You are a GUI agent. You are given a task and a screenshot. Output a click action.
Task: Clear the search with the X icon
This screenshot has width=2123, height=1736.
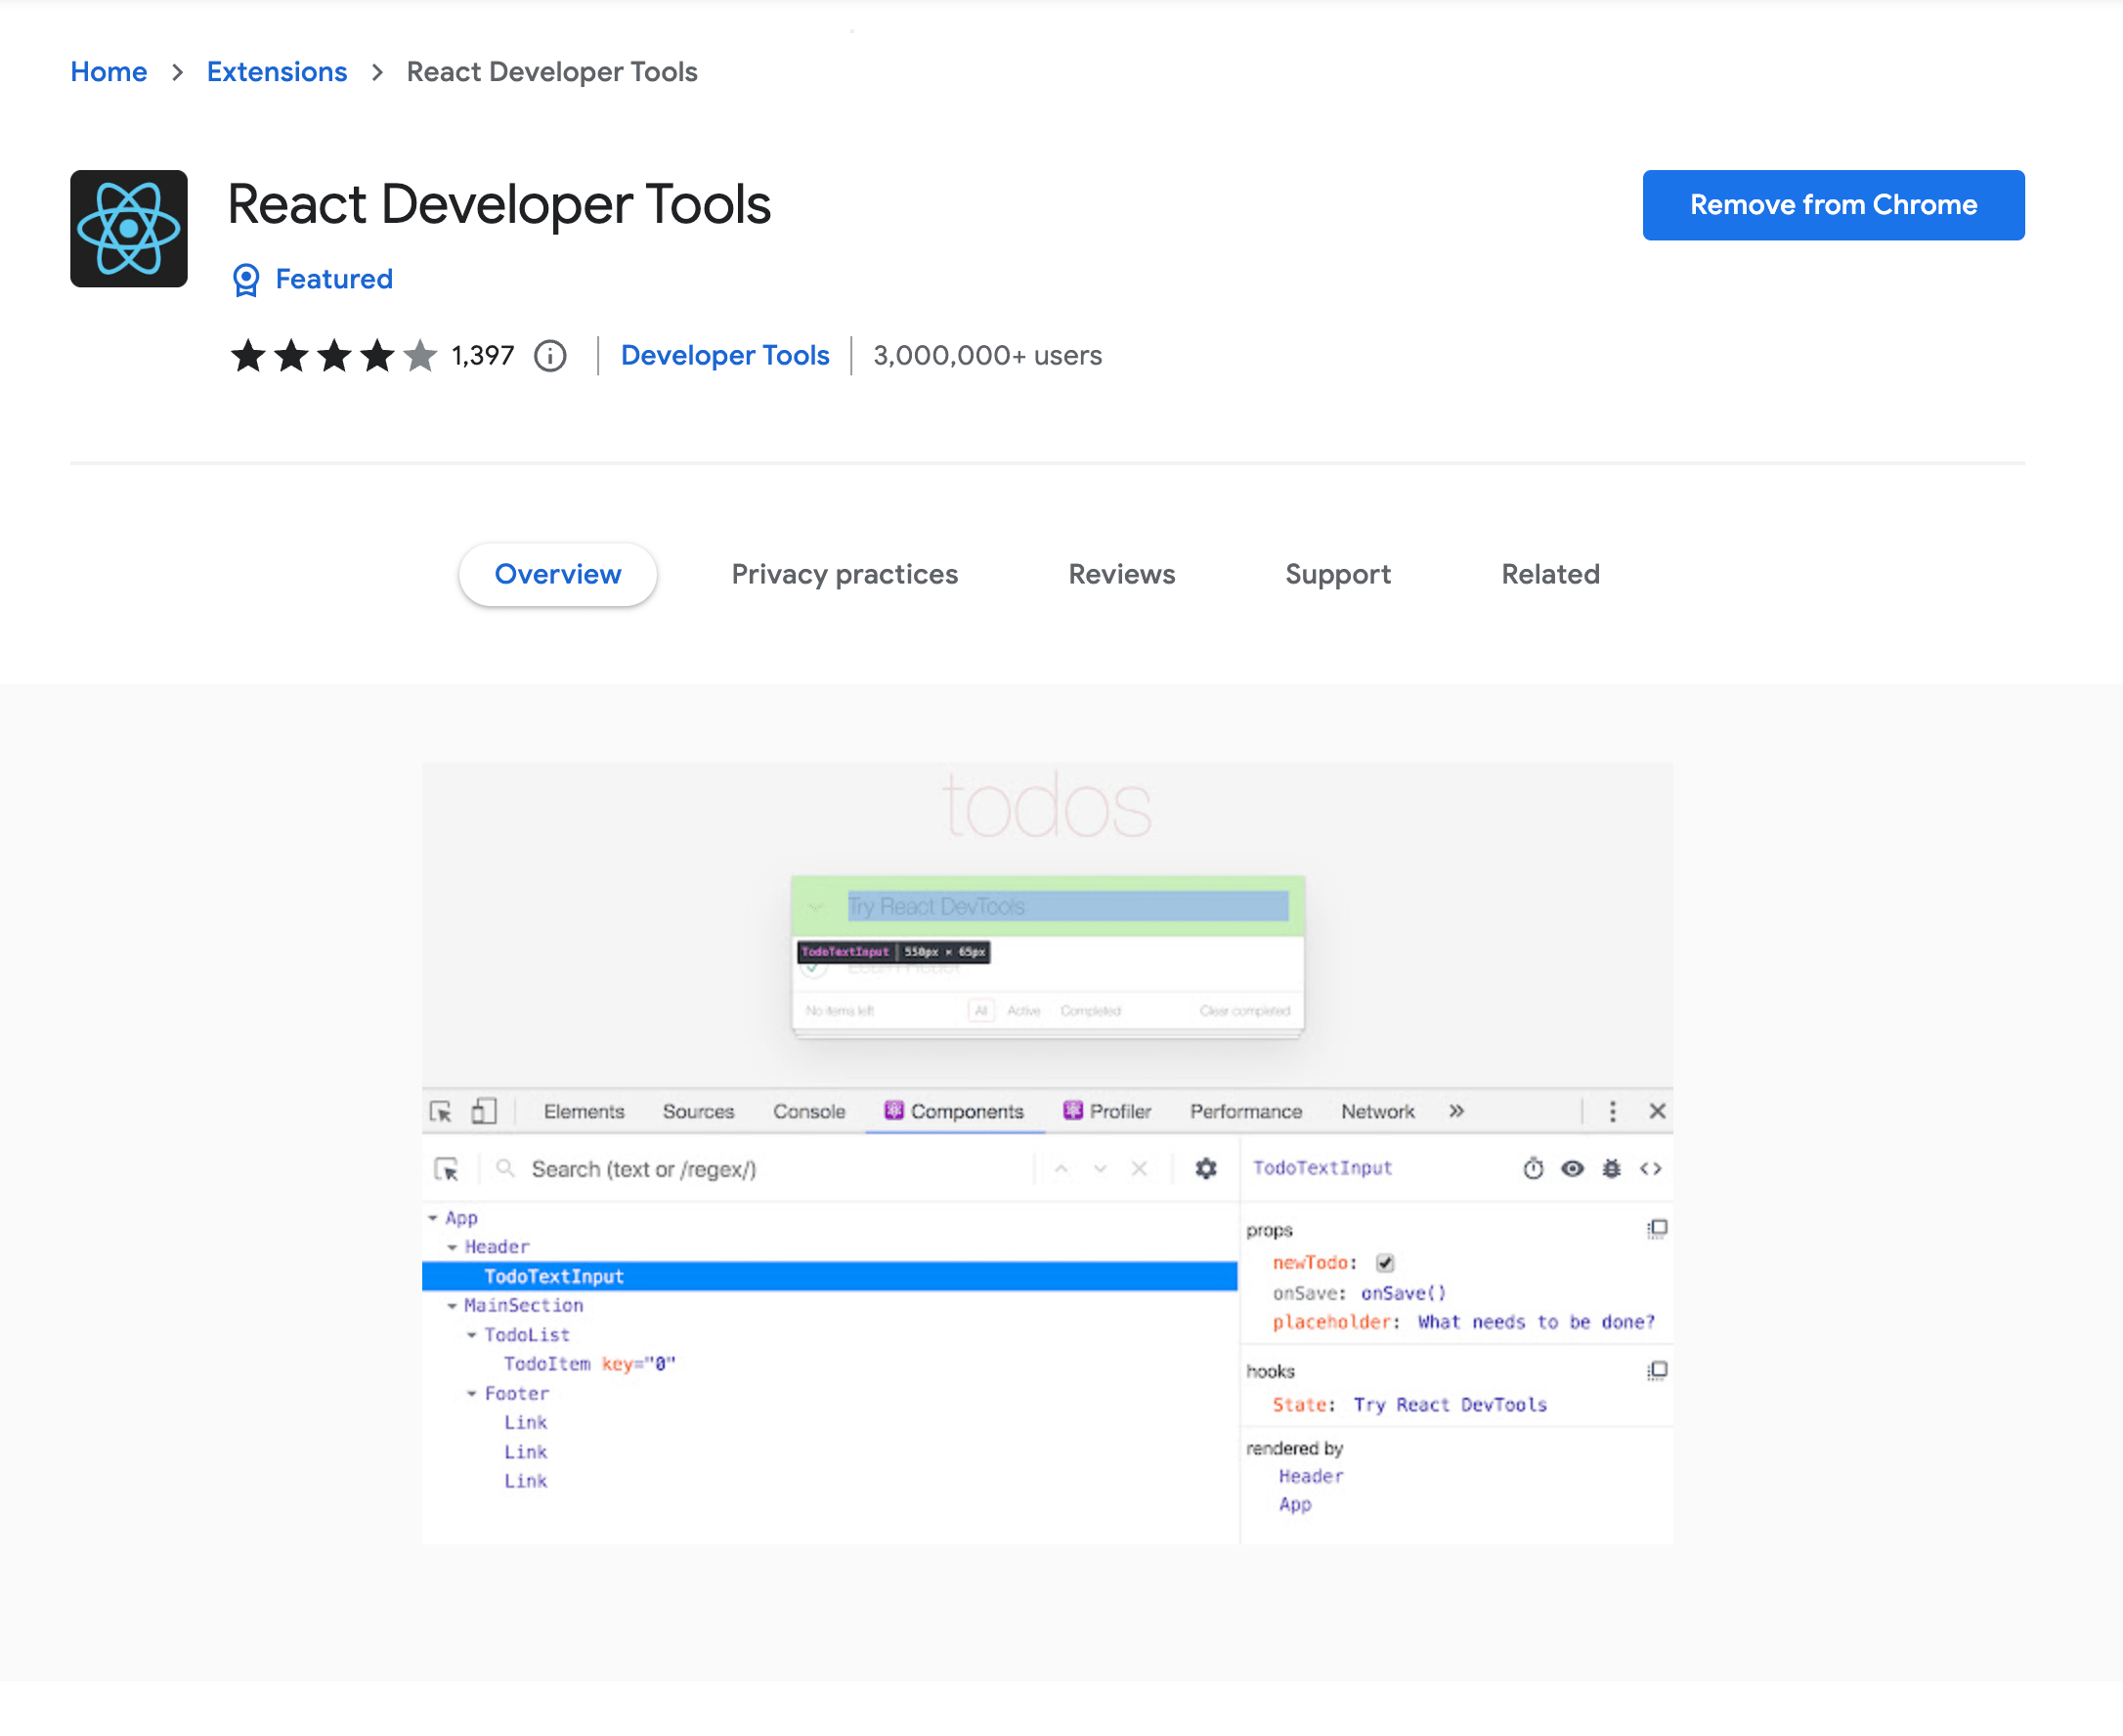pos(1139,1168)
